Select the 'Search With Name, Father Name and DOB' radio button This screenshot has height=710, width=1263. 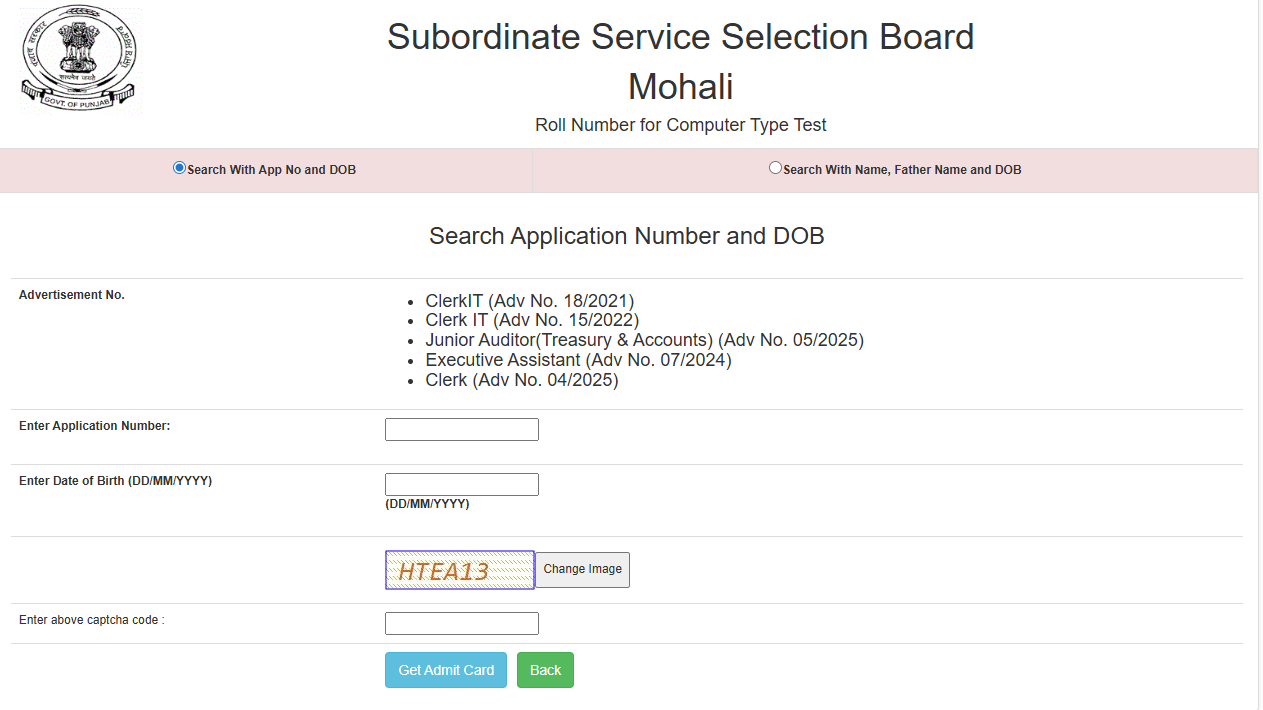pyautogui.click(x=775, y=168)
